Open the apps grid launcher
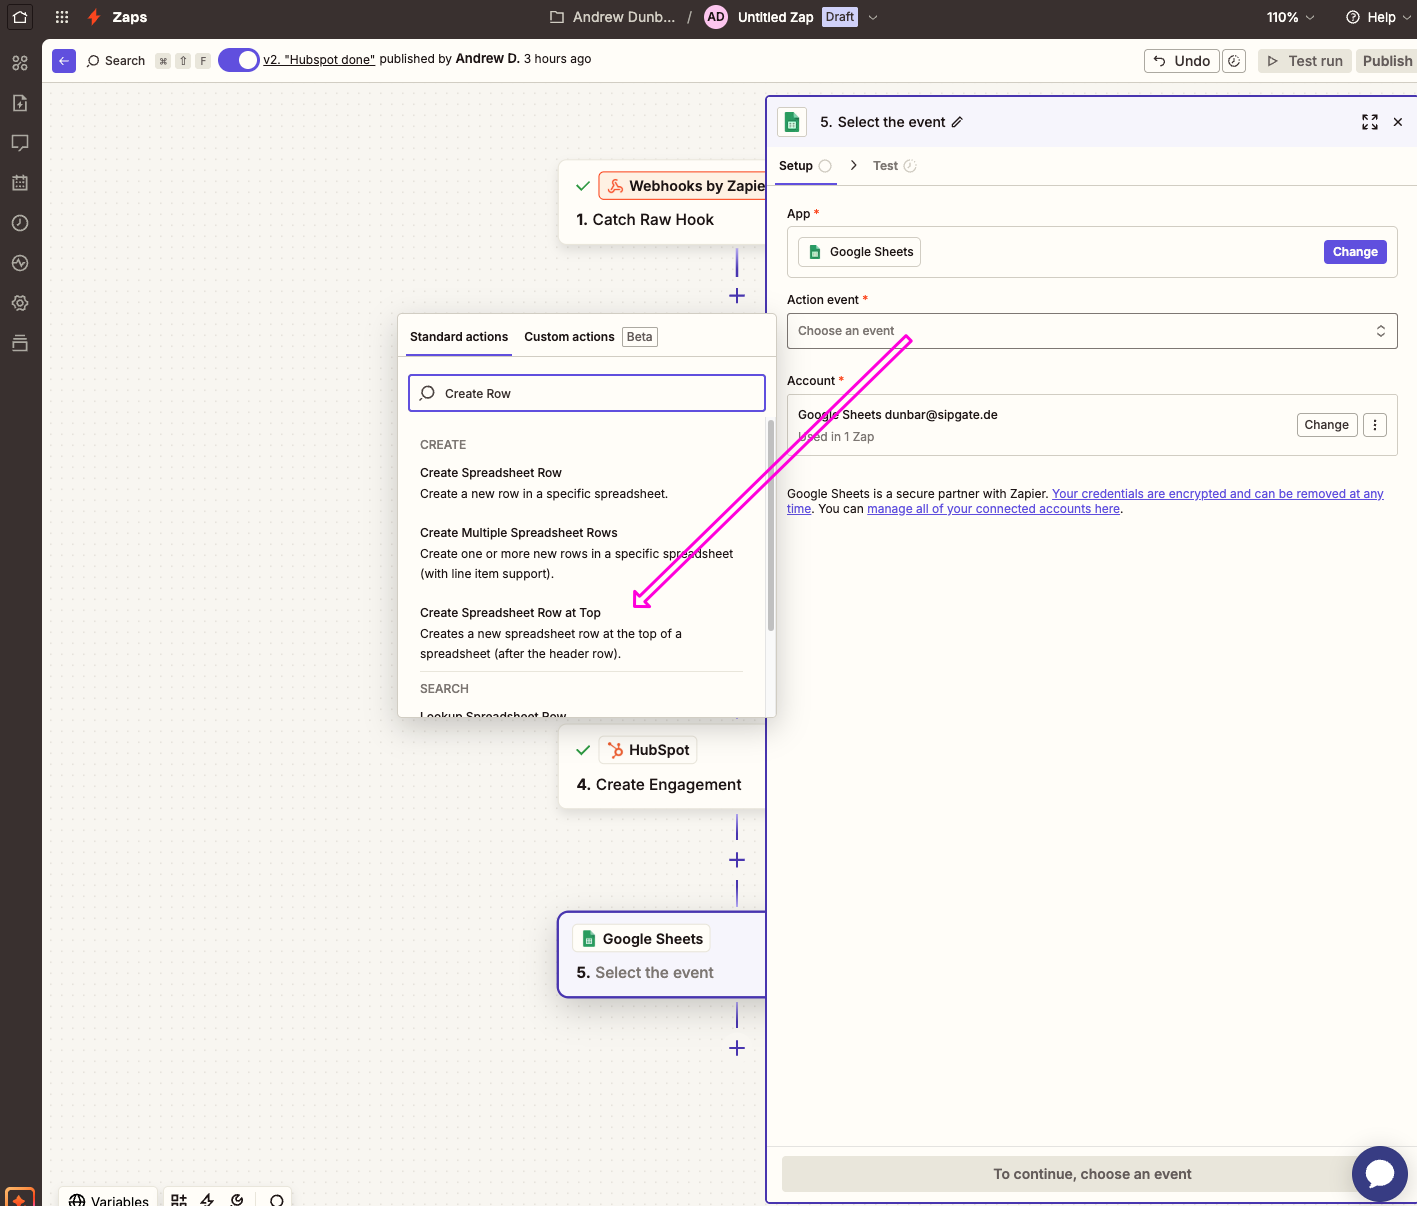Screen dimensions: 1417x1206 pos(62,17)
